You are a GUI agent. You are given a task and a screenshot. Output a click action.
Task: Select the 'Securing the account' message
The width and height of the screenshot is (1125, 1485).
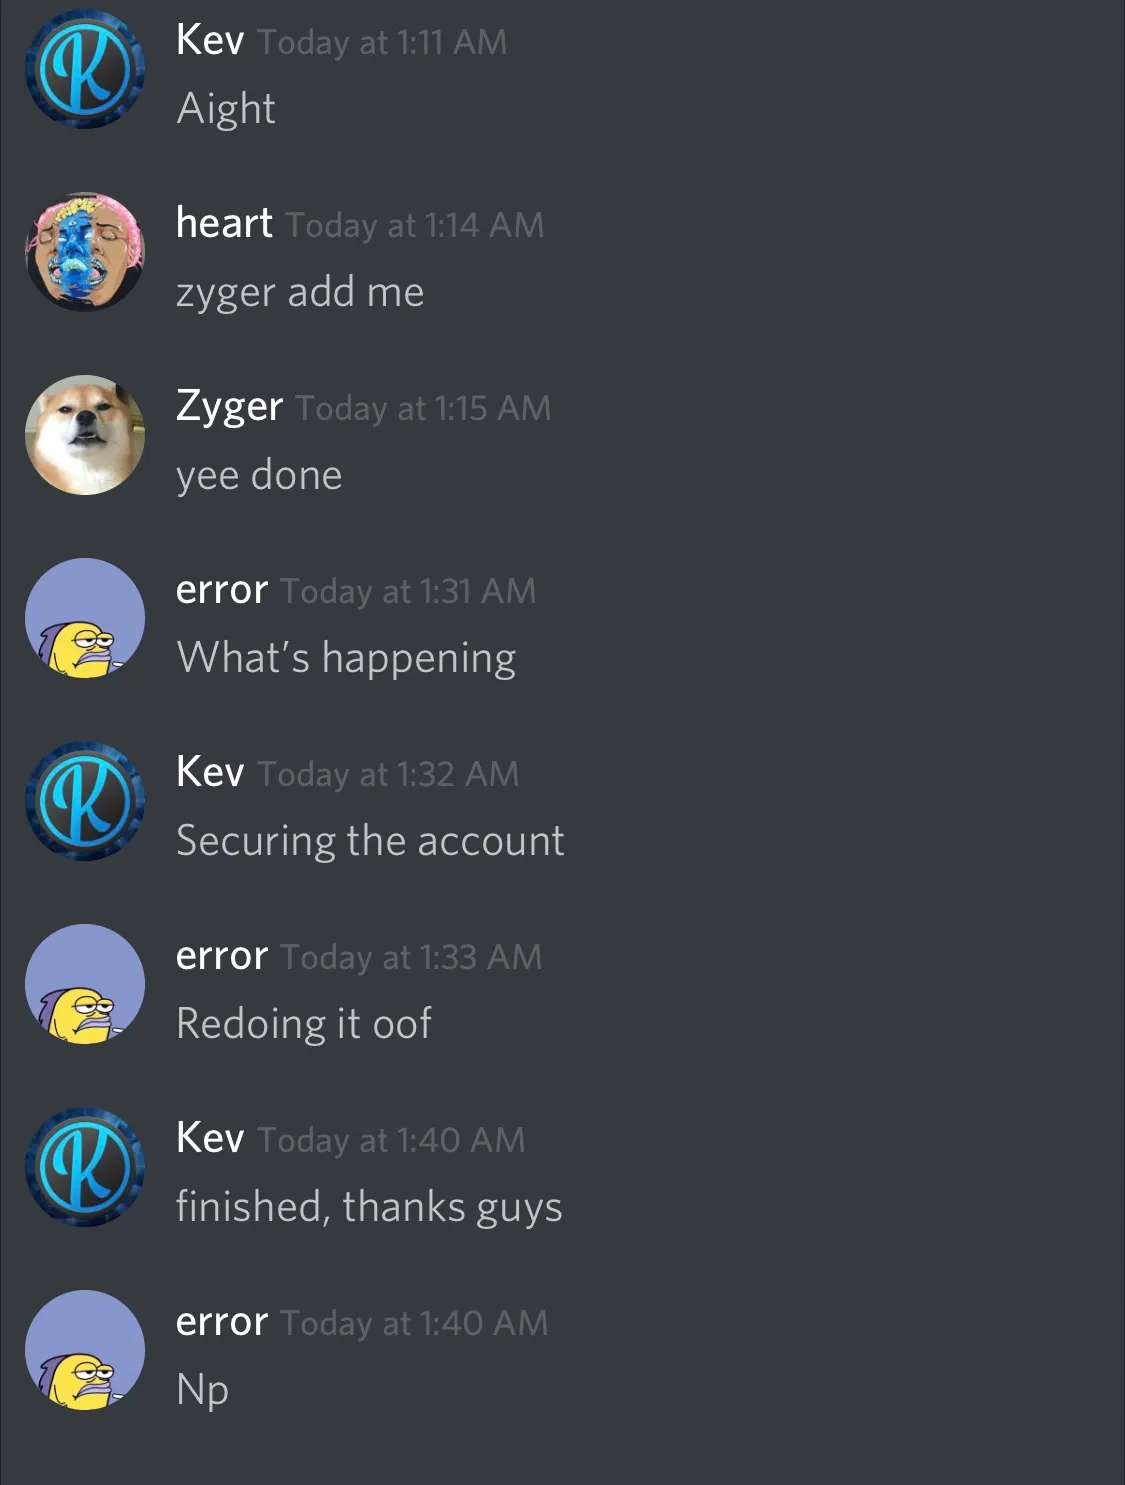tap(370, 841)
